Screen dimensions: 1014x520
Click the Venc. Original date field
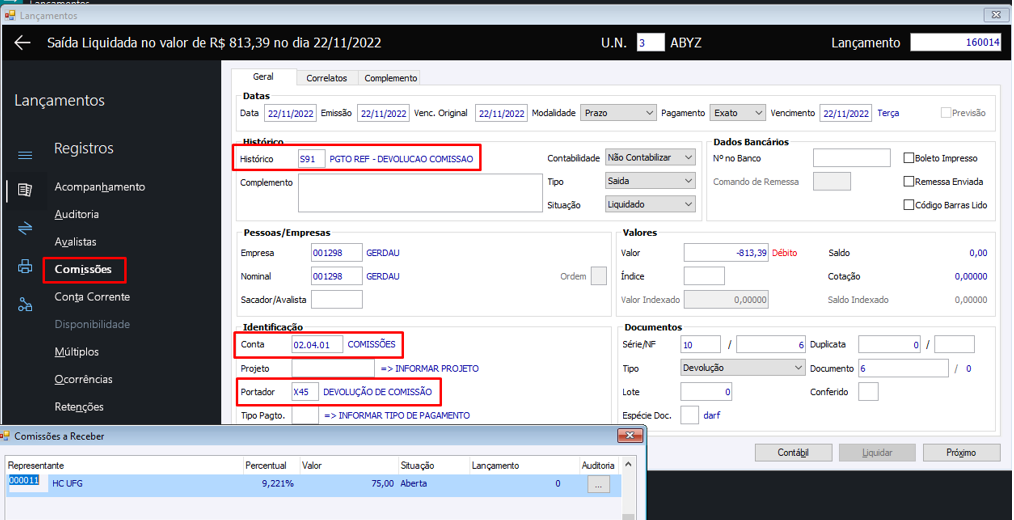[x=501, y=113]
